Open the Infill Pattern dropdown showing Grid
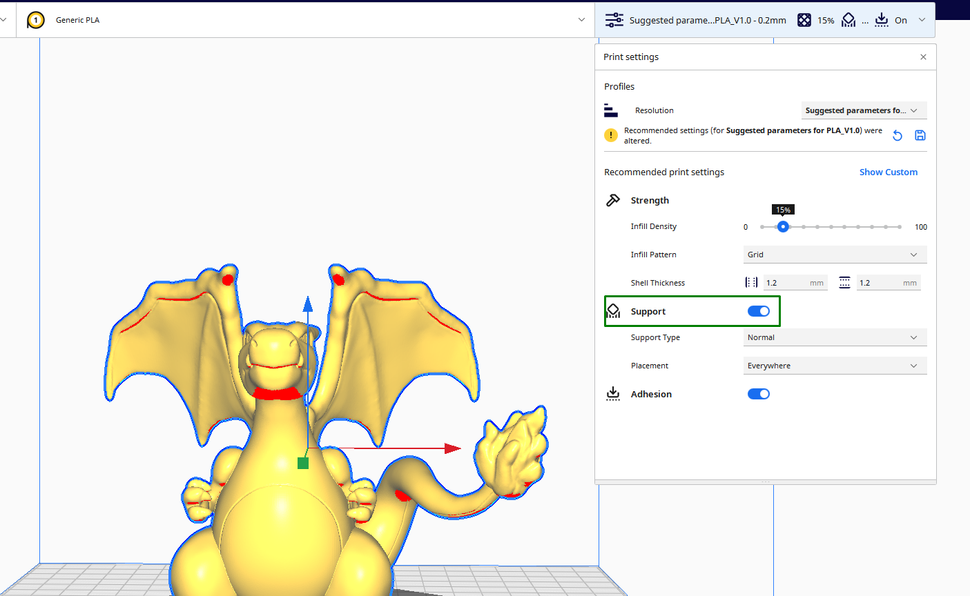970x596 pixels. pyautogui.click(x=834, y=254)
